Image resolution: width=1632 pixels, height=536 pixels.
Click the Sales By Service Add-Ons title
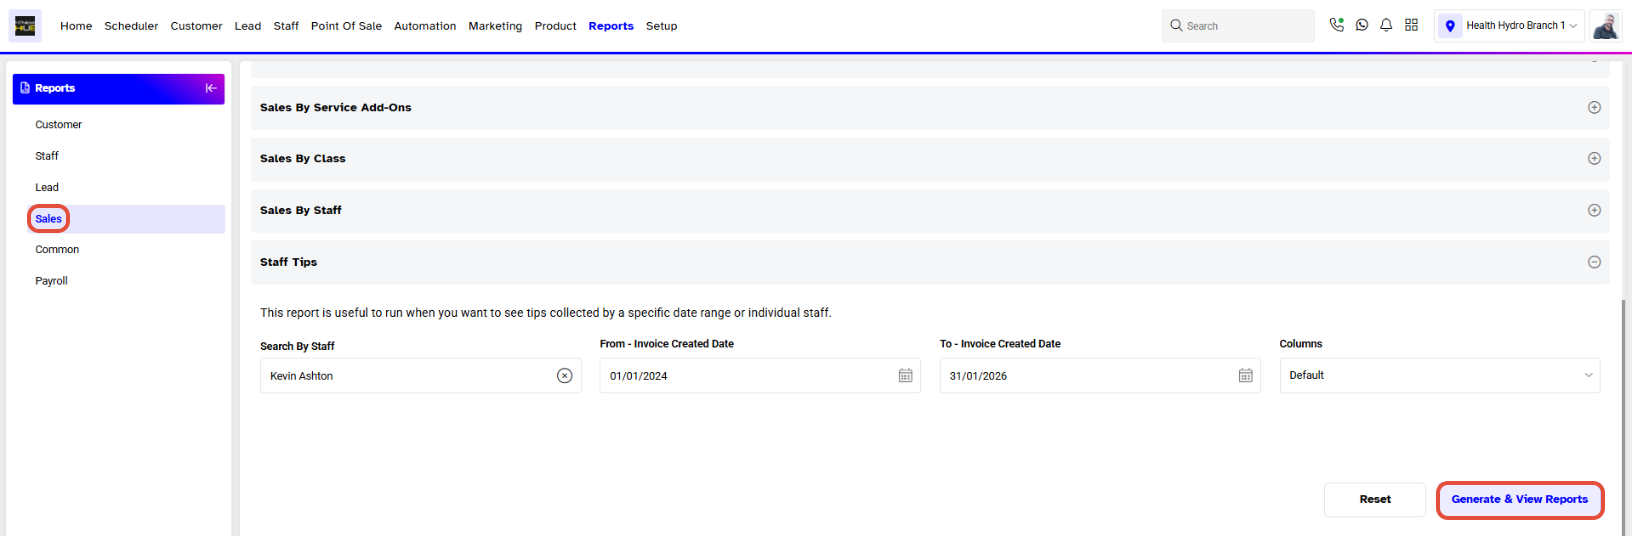click(x=336, y=107)
